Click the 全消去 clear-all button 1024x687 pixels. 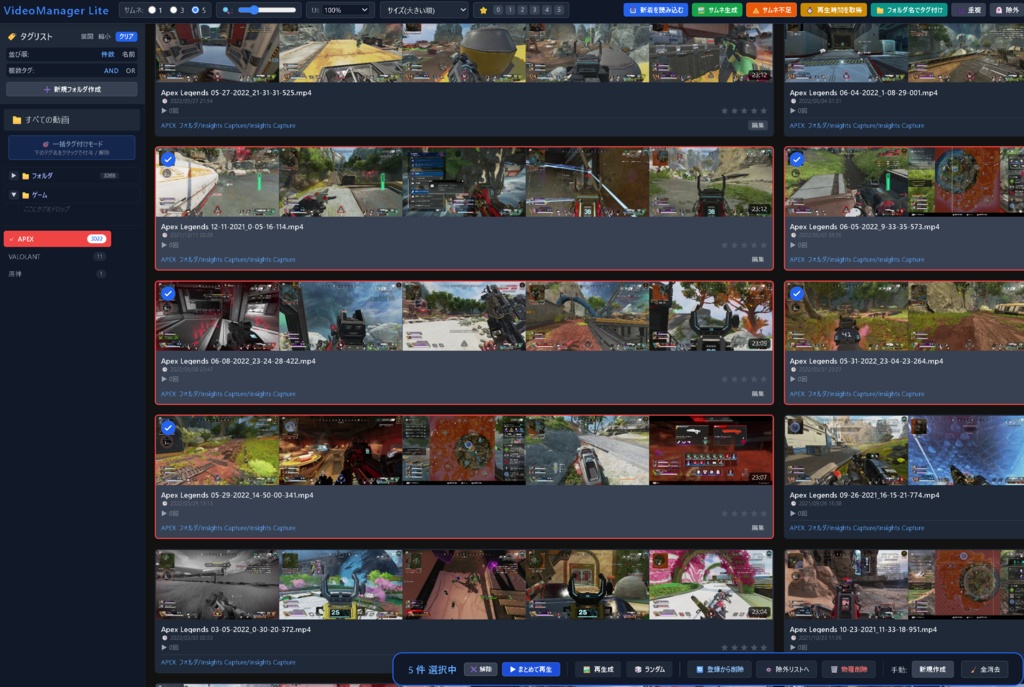985,669
